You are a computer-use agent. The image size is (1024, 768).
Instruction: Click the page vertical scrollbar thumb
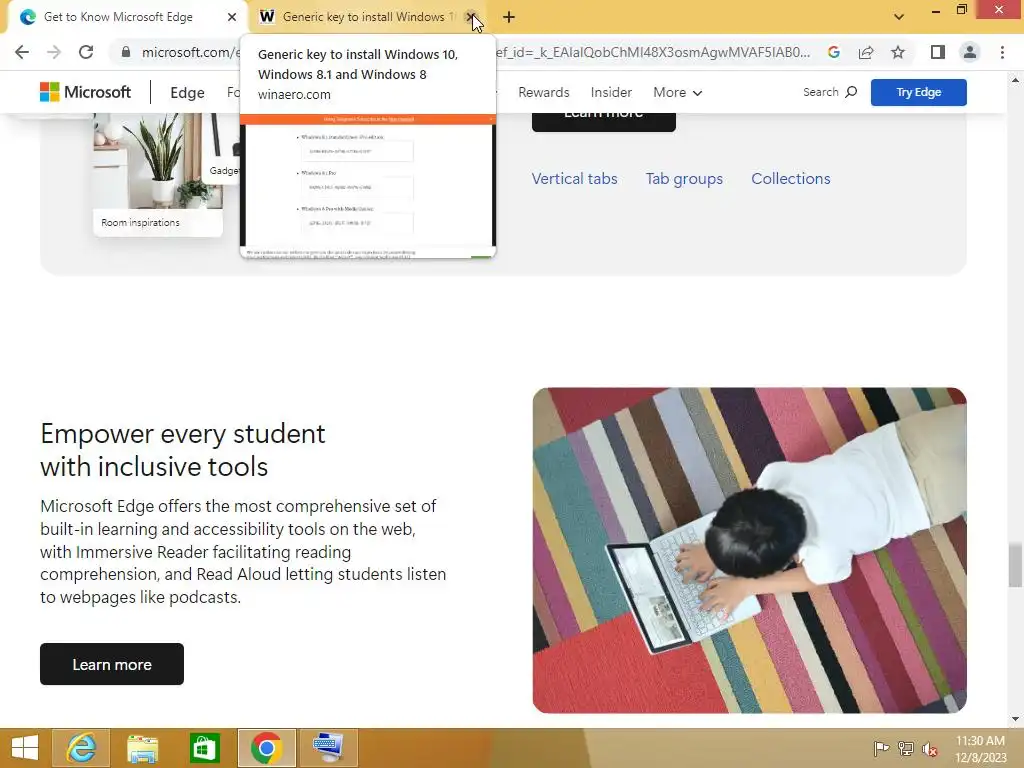(1014, 564)
